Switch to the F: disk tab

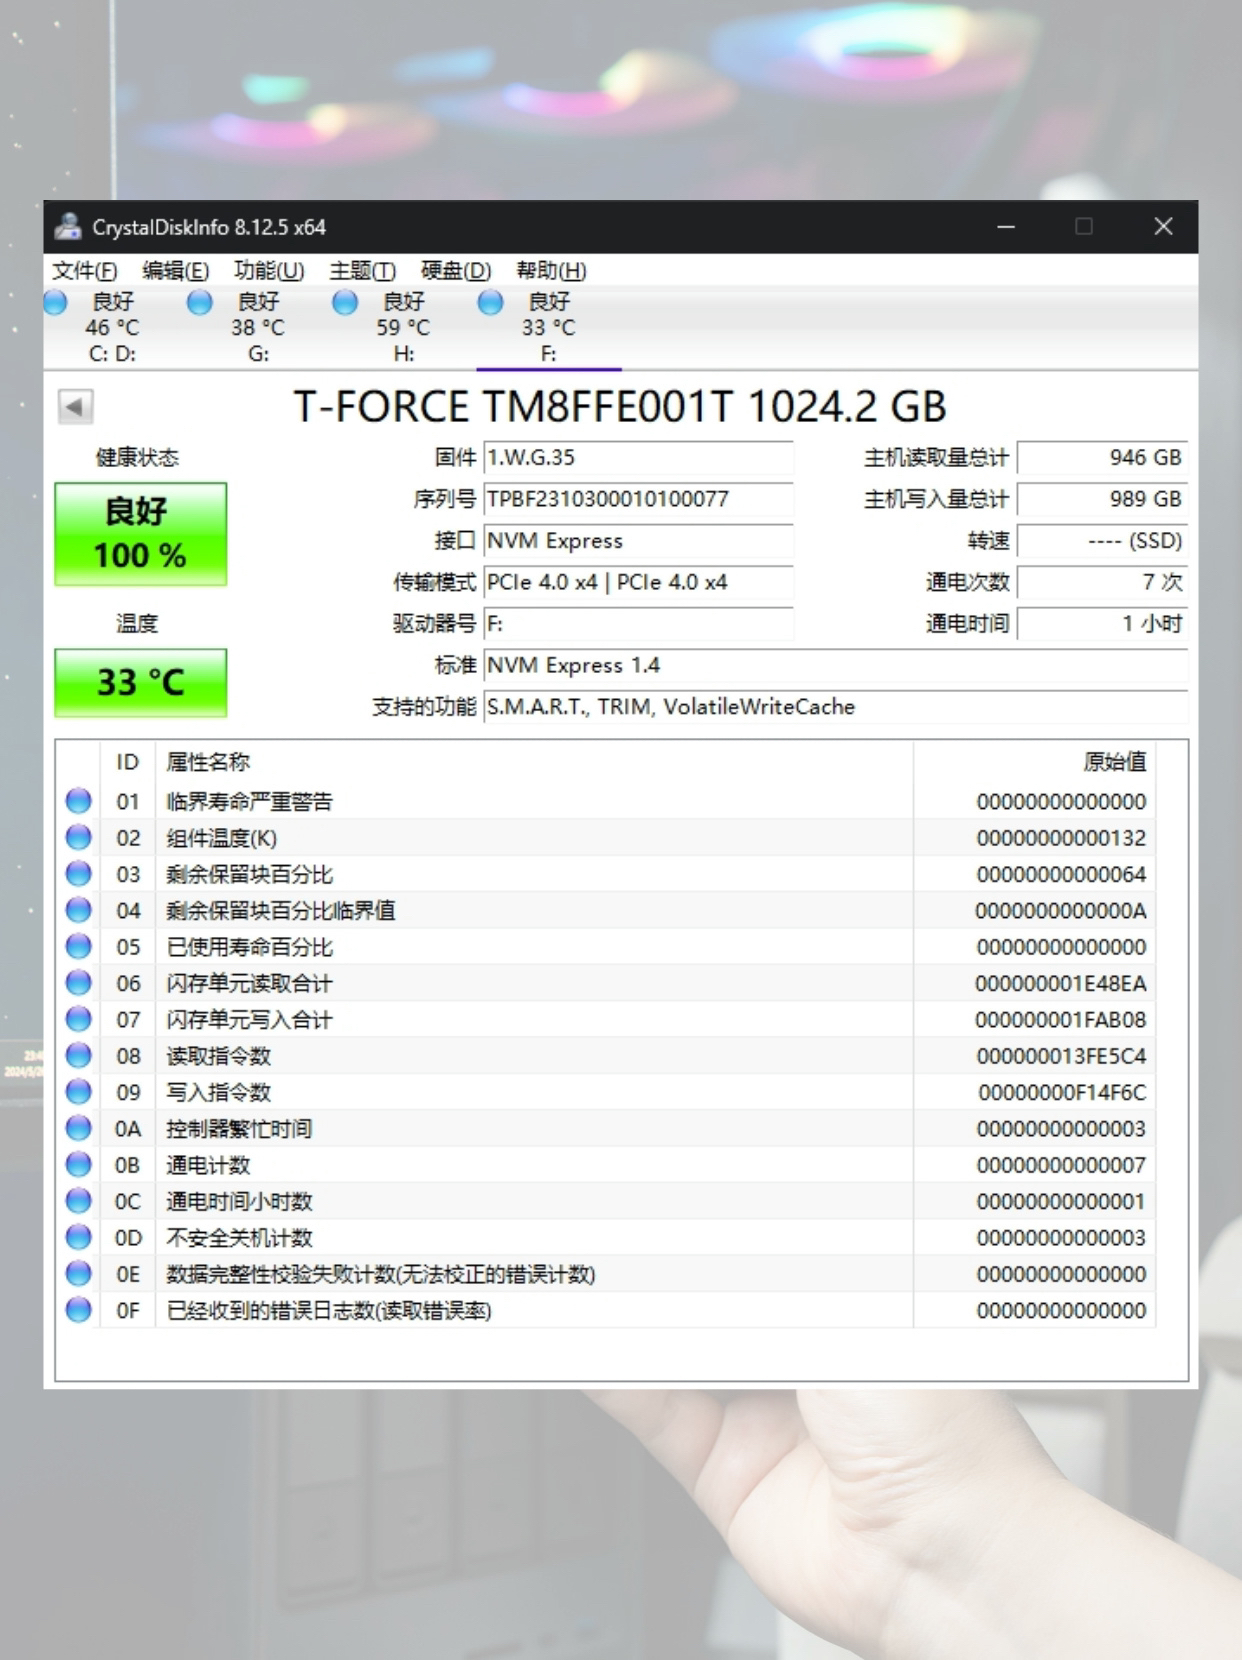(x=548, y=327)
